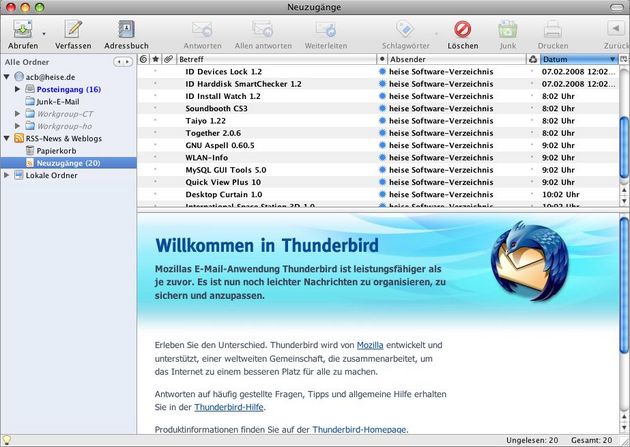Select the Lokale Ordner item
The image size is (630, 447).
(x=51, y=175)
